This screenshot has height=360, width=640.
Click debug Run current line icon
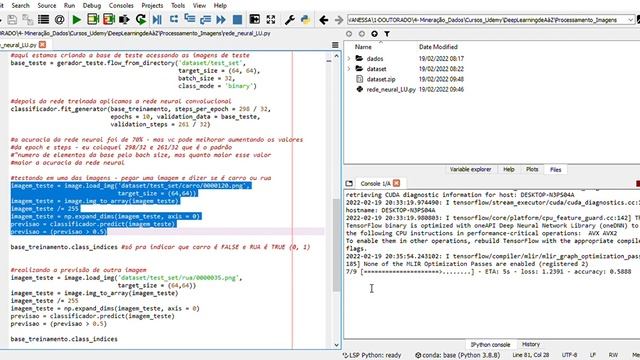173,20
